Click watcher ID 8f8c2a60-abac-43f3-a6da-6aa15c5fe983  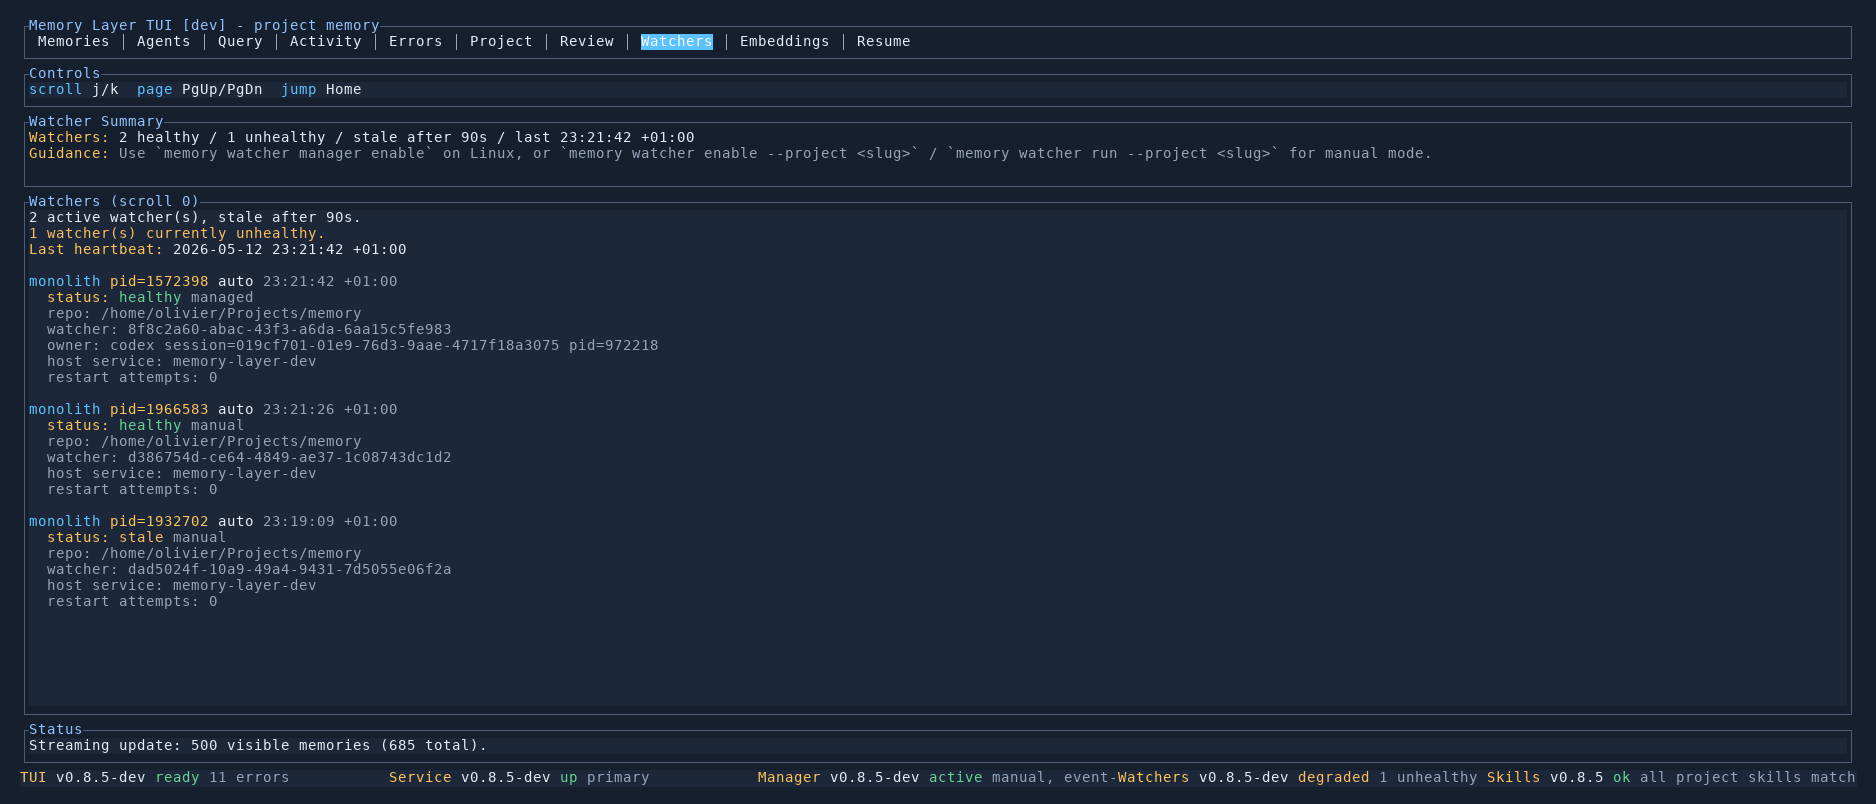[289, 329]
